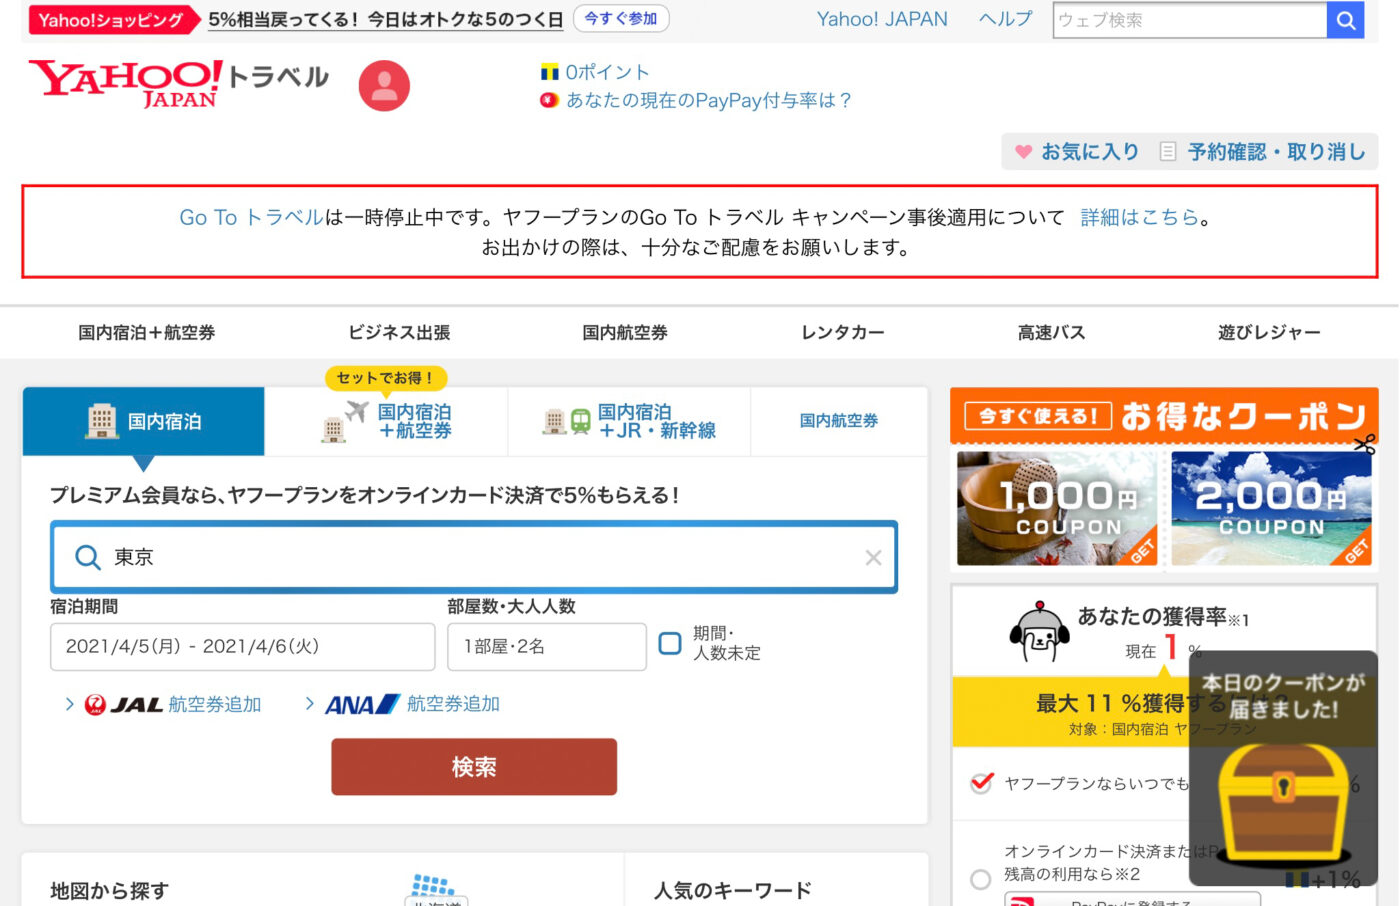This screenshot has height=906, width=1400.
Task: Click the dog mascot icon in 獲得率 panel
Action: tap(1039, 633)
